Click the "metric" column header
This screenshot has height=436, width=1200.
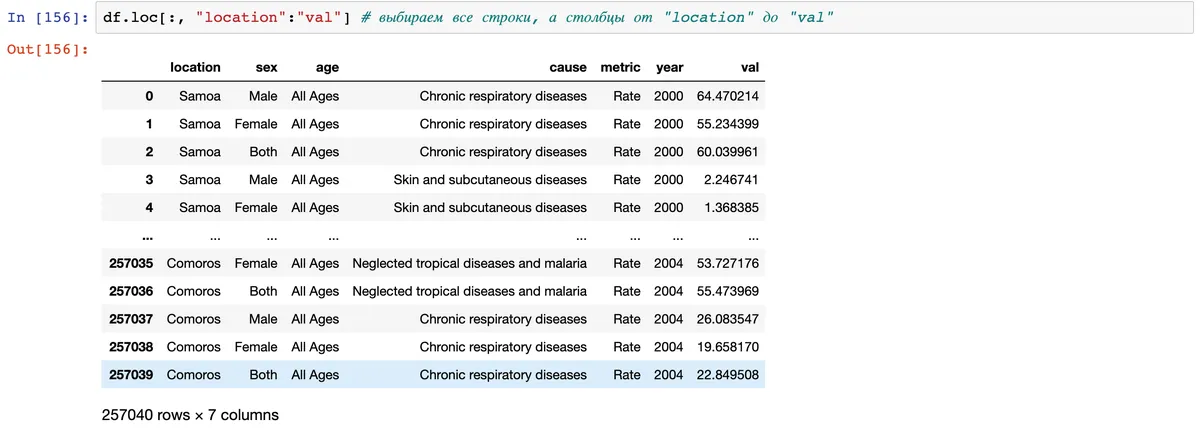[x=620, y=68]
